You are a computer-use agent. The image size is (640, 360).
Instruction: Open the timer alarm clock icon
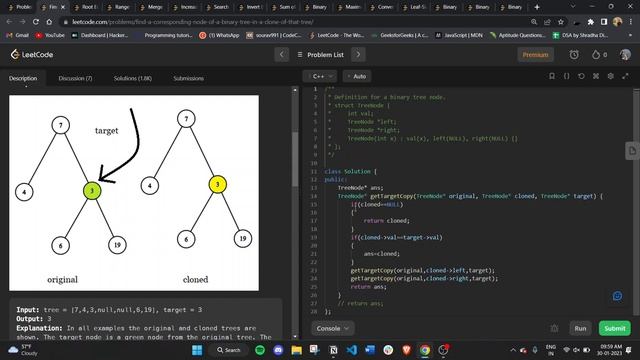pos(574,55)
